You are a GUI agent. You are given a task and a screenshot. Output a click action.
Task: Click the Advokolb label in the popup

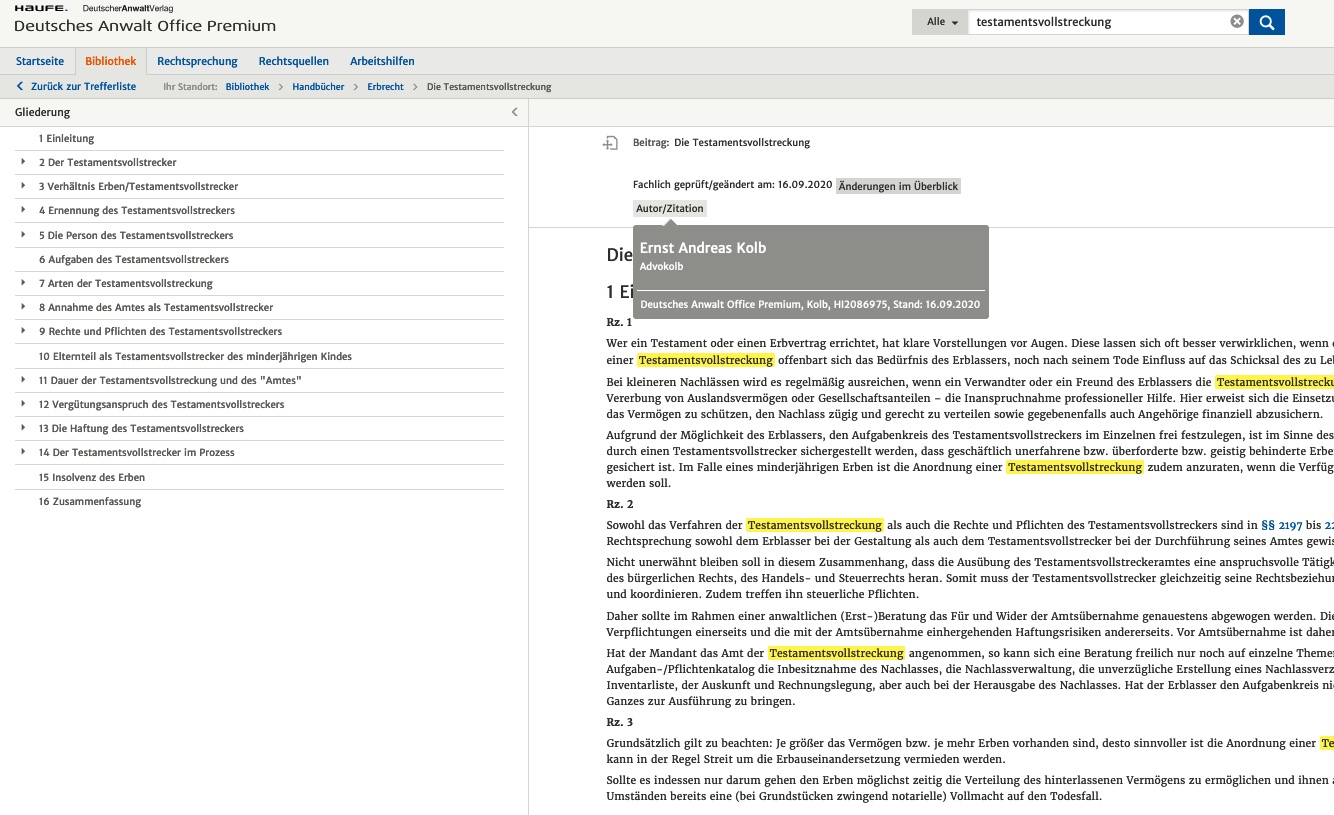pos(661,267)
